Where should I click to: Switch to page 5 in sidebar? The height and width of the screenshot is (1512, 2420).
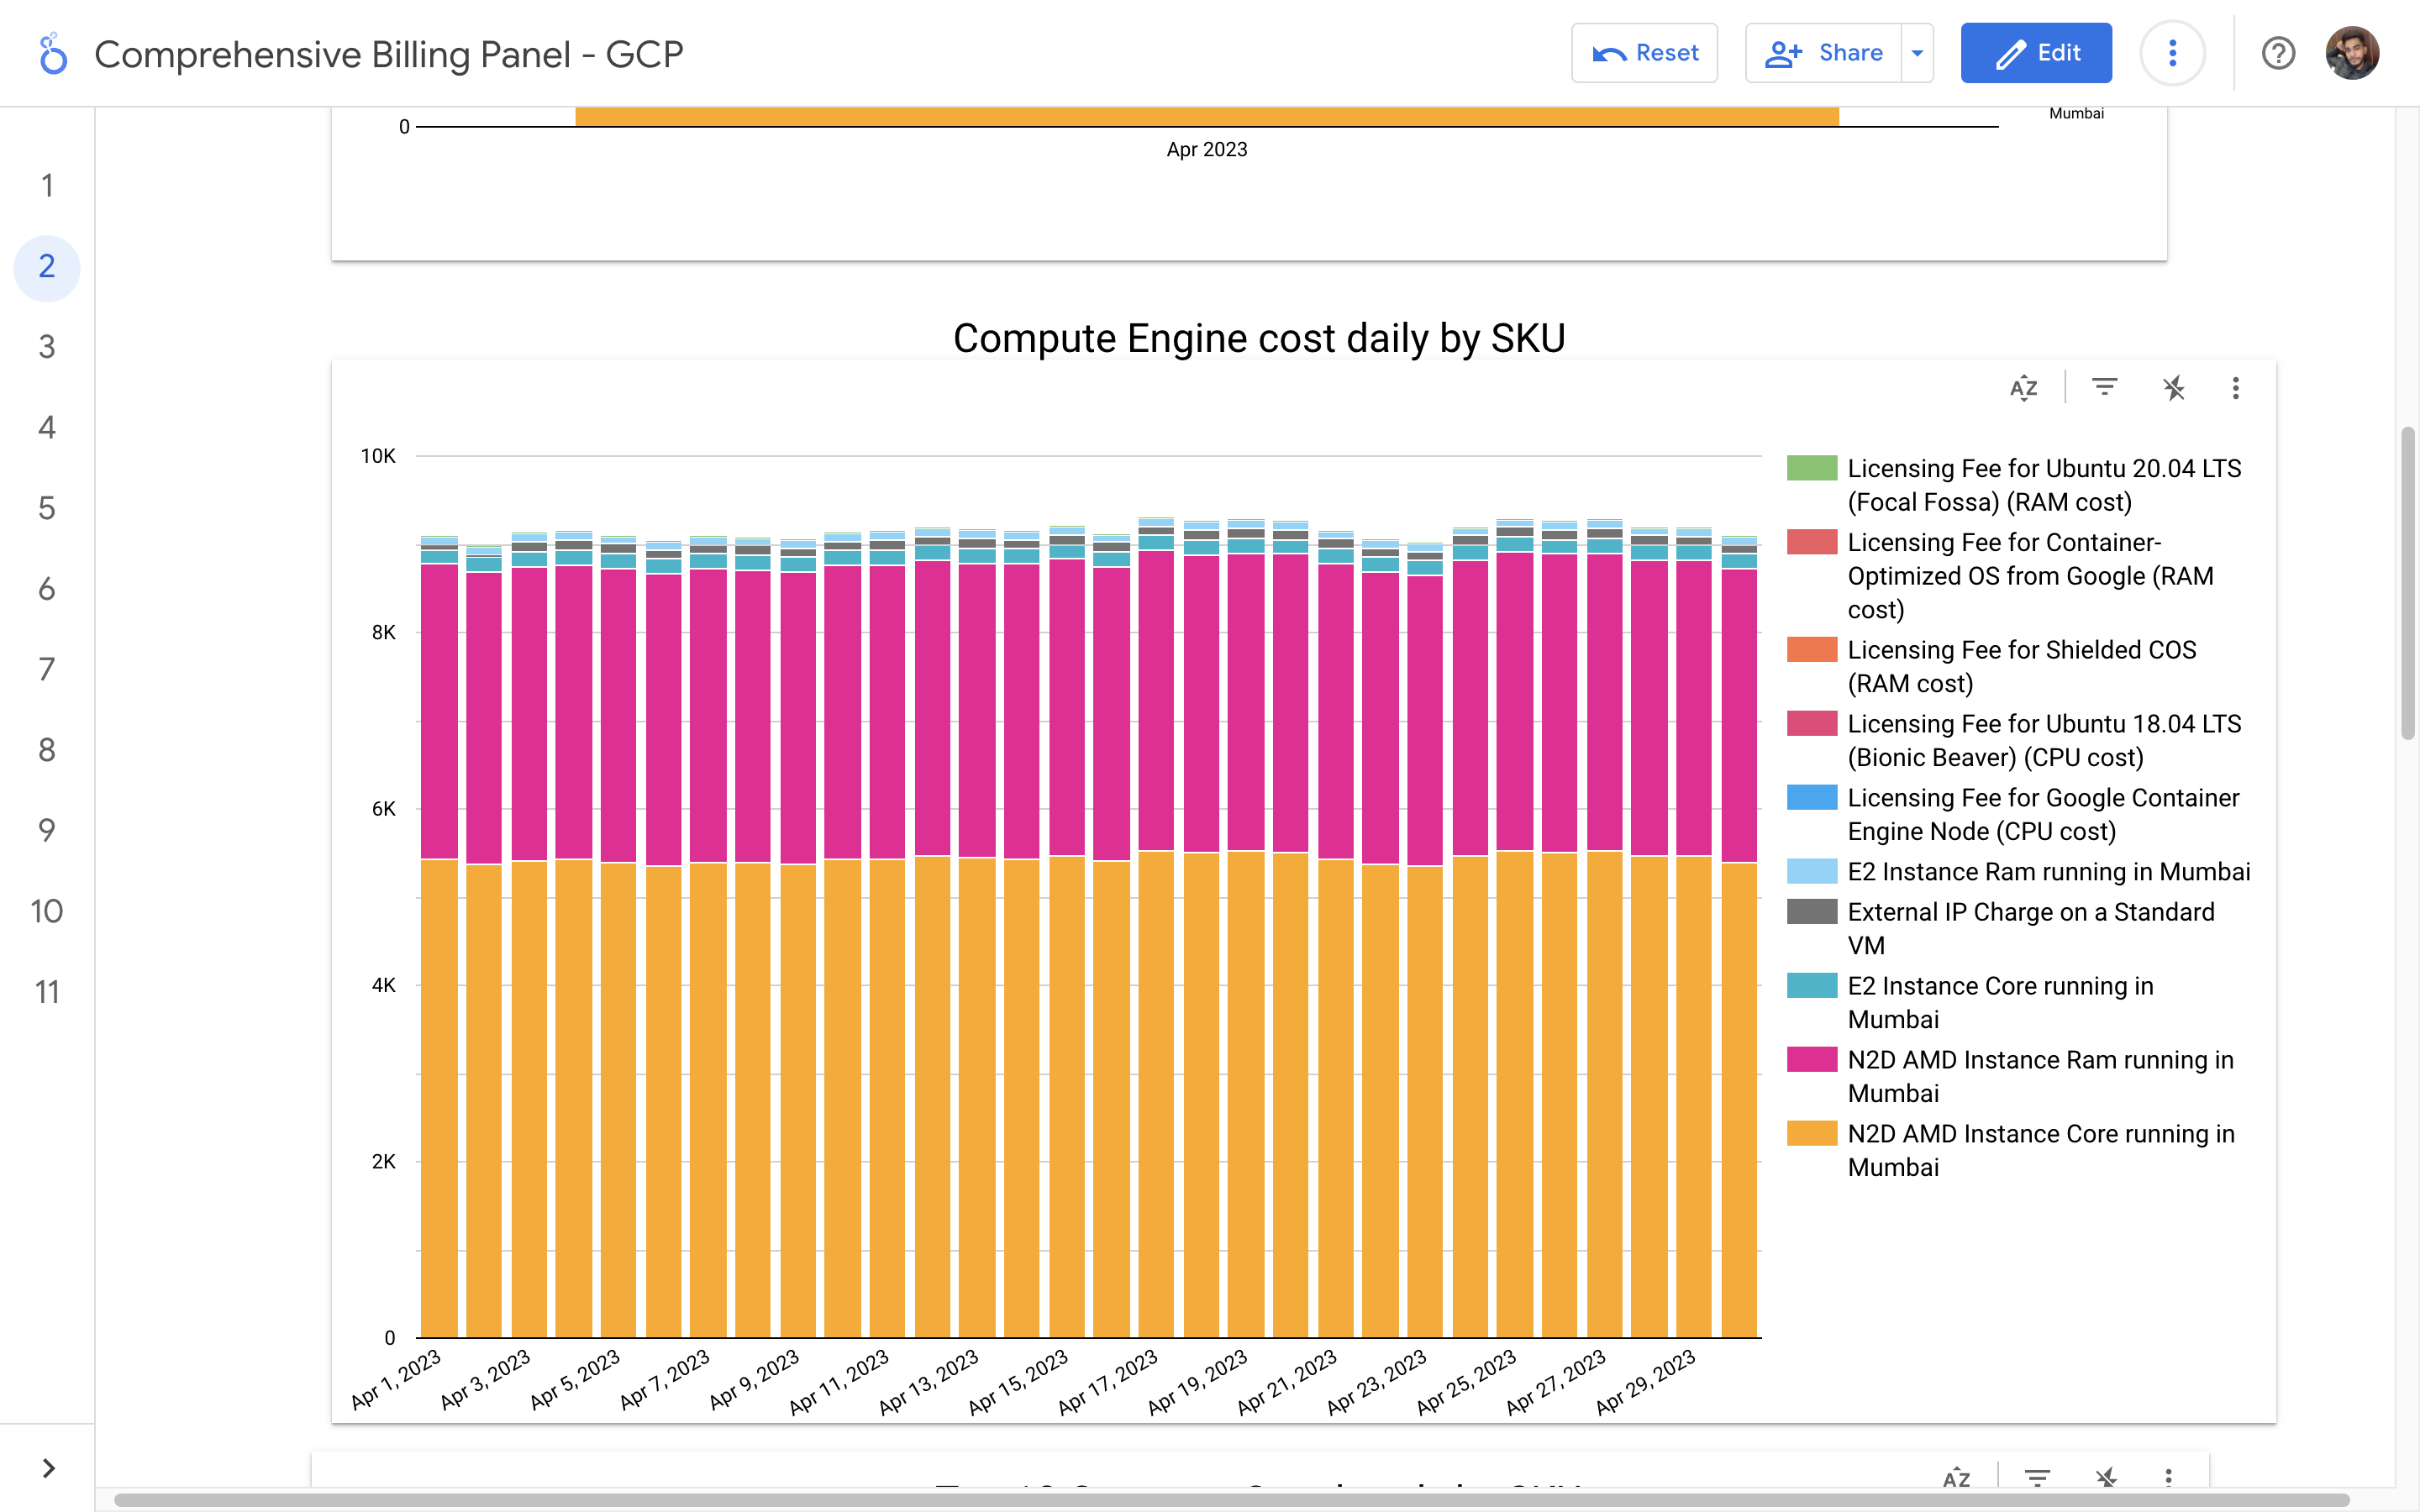point(47,509)
